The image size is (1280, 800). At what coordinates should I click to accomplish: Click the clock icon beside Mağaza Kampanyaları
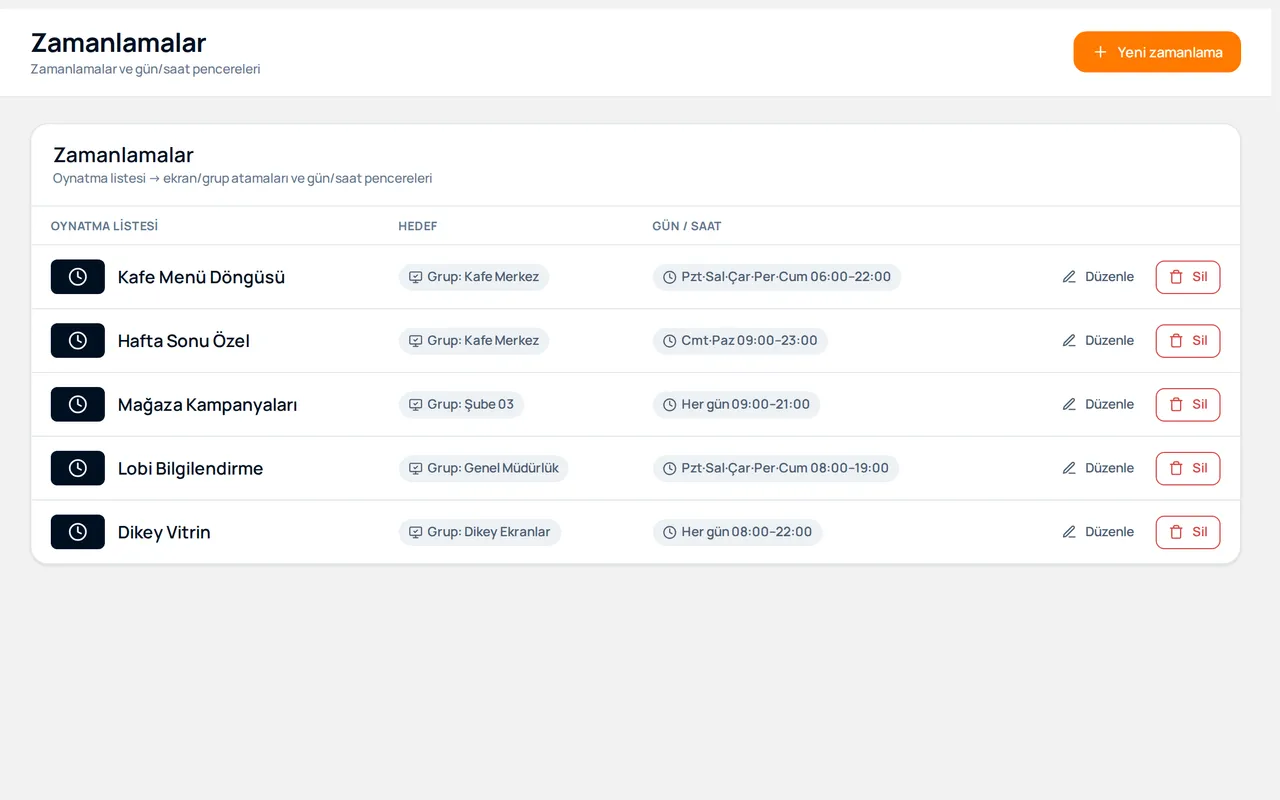point(78,404)
